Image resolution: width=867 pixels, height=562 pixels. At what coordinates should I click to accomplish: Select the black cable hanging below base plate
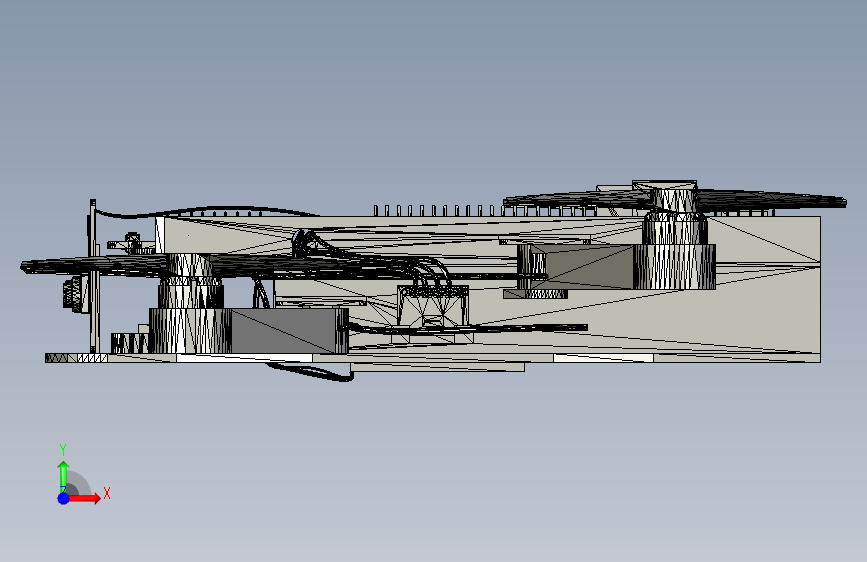tap(310, 372)
